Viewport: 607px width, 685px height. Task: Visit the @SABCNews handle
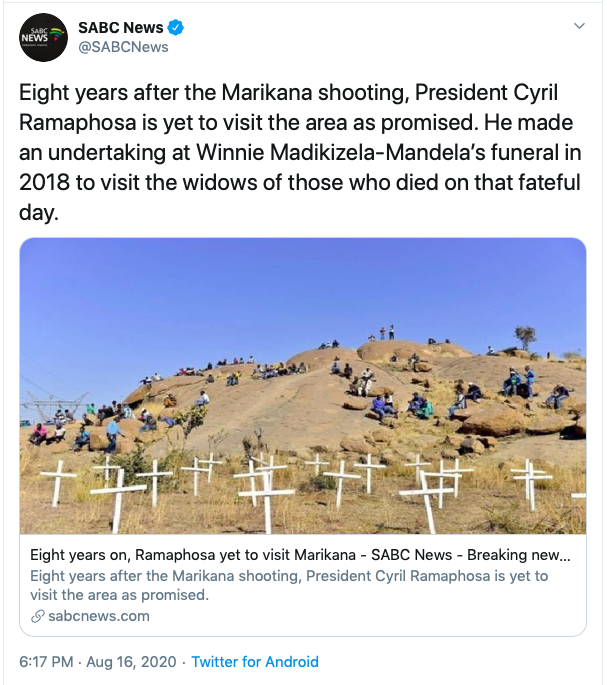[x=123, y=47]
